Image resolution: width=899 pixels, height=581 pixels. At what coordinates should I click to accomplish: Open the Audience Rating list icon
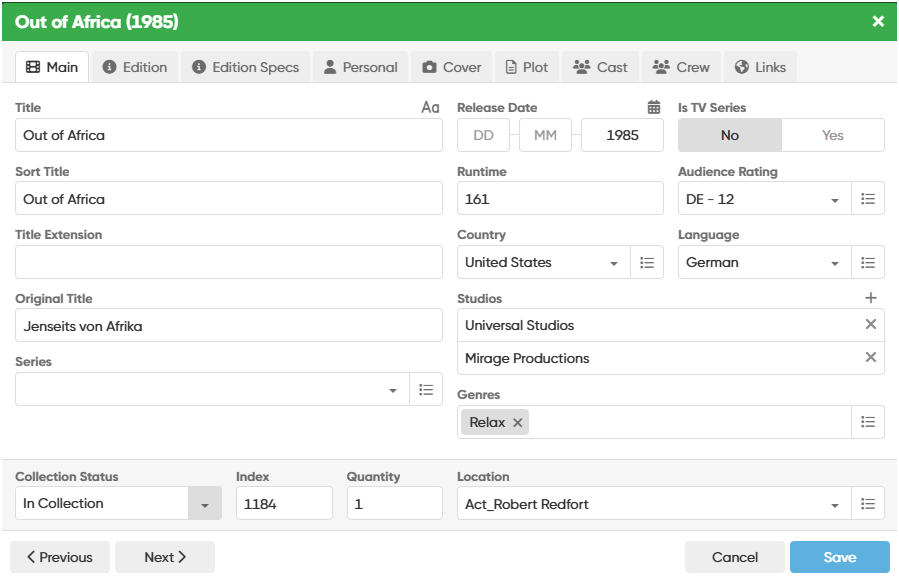pos(867,199)
